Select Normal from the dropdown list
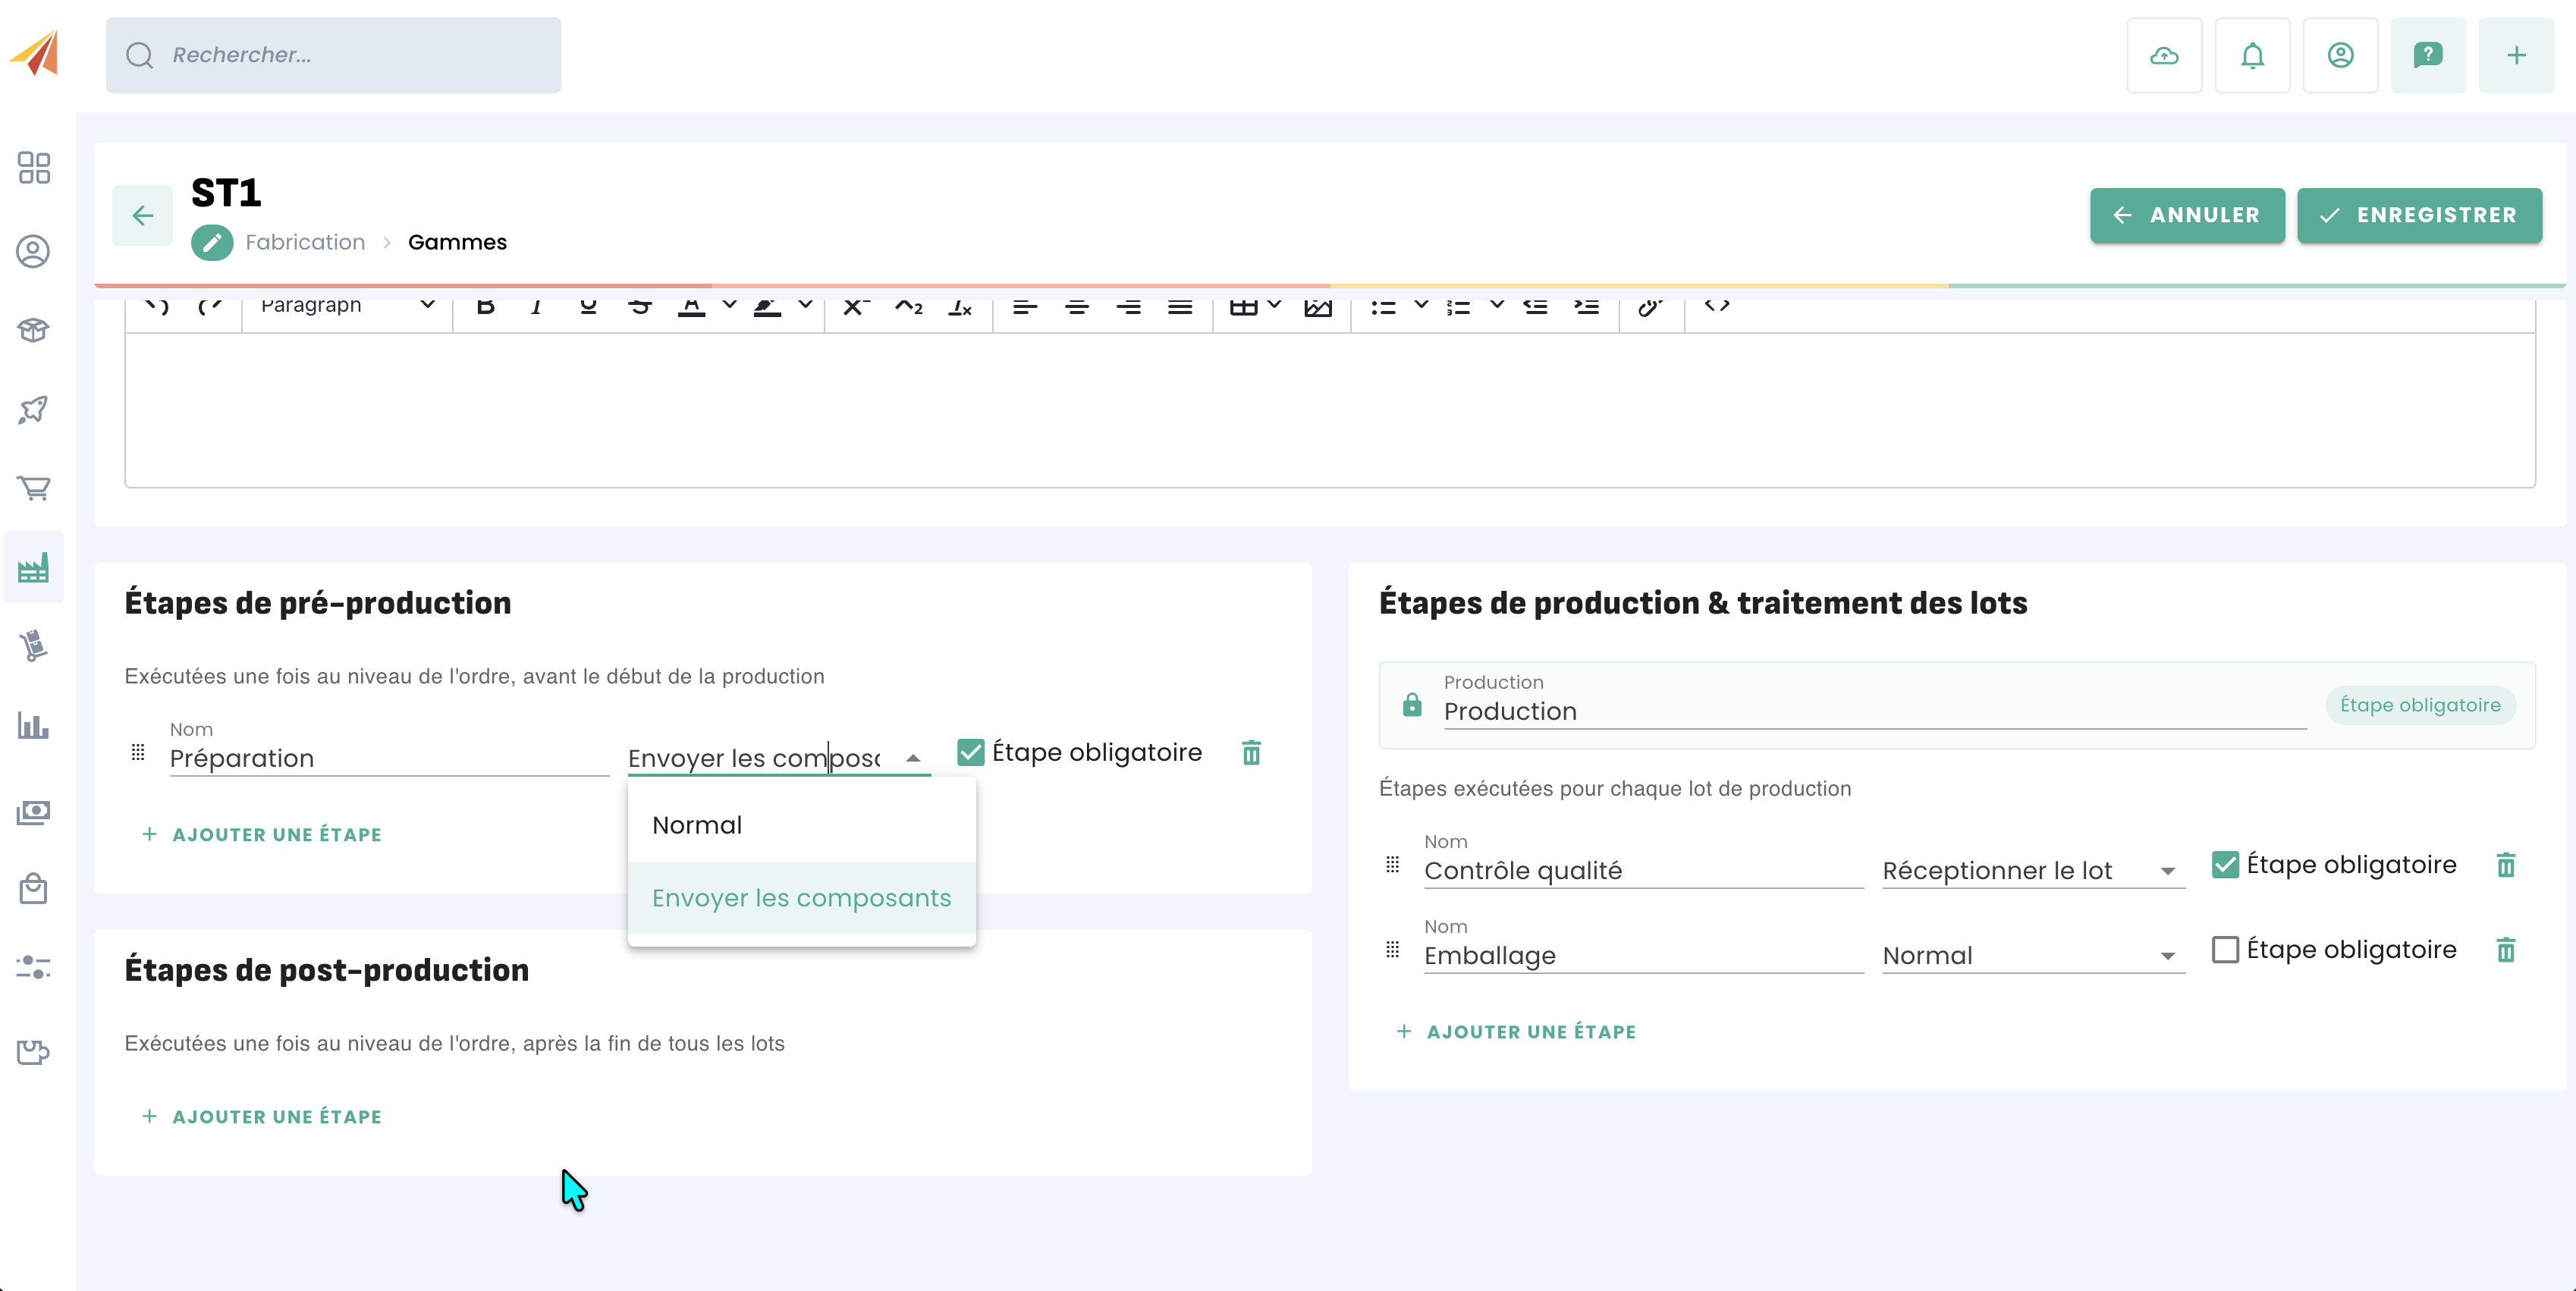2576x1291 pixels. [x=697, y=825]
